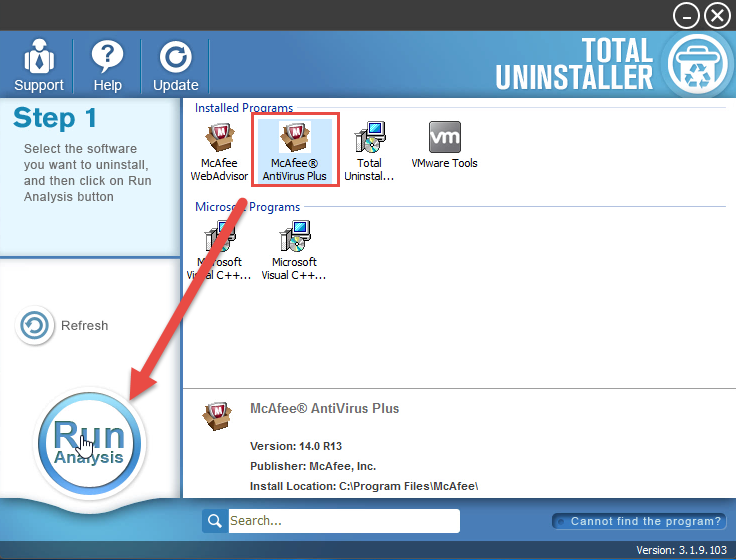
Task: Click the Refresh button
Action: click(x=62, y=325)
